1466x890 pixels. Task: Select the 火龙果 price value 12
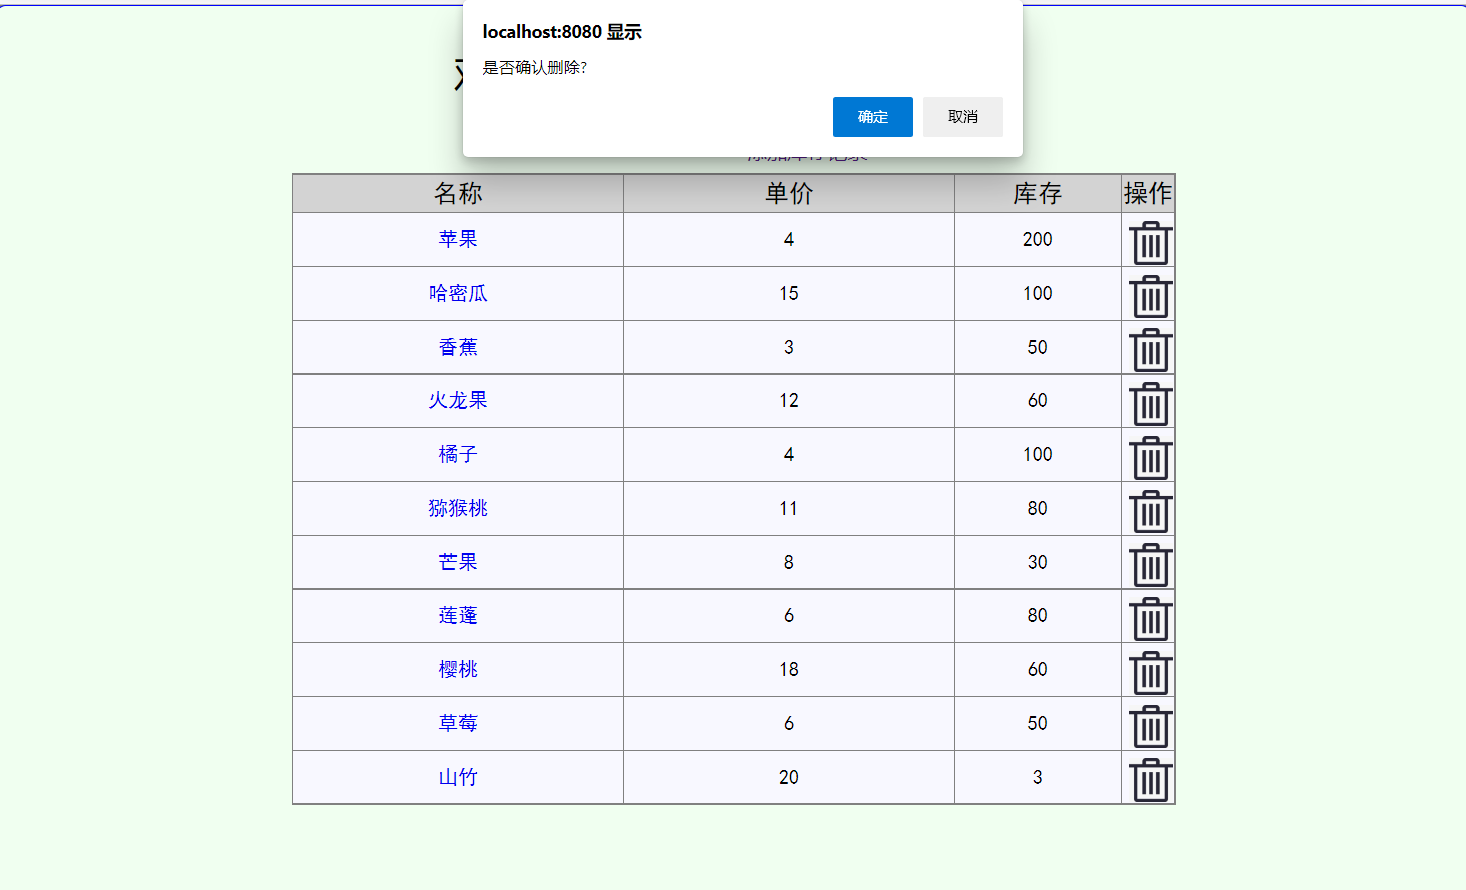(x=789, y=400)
